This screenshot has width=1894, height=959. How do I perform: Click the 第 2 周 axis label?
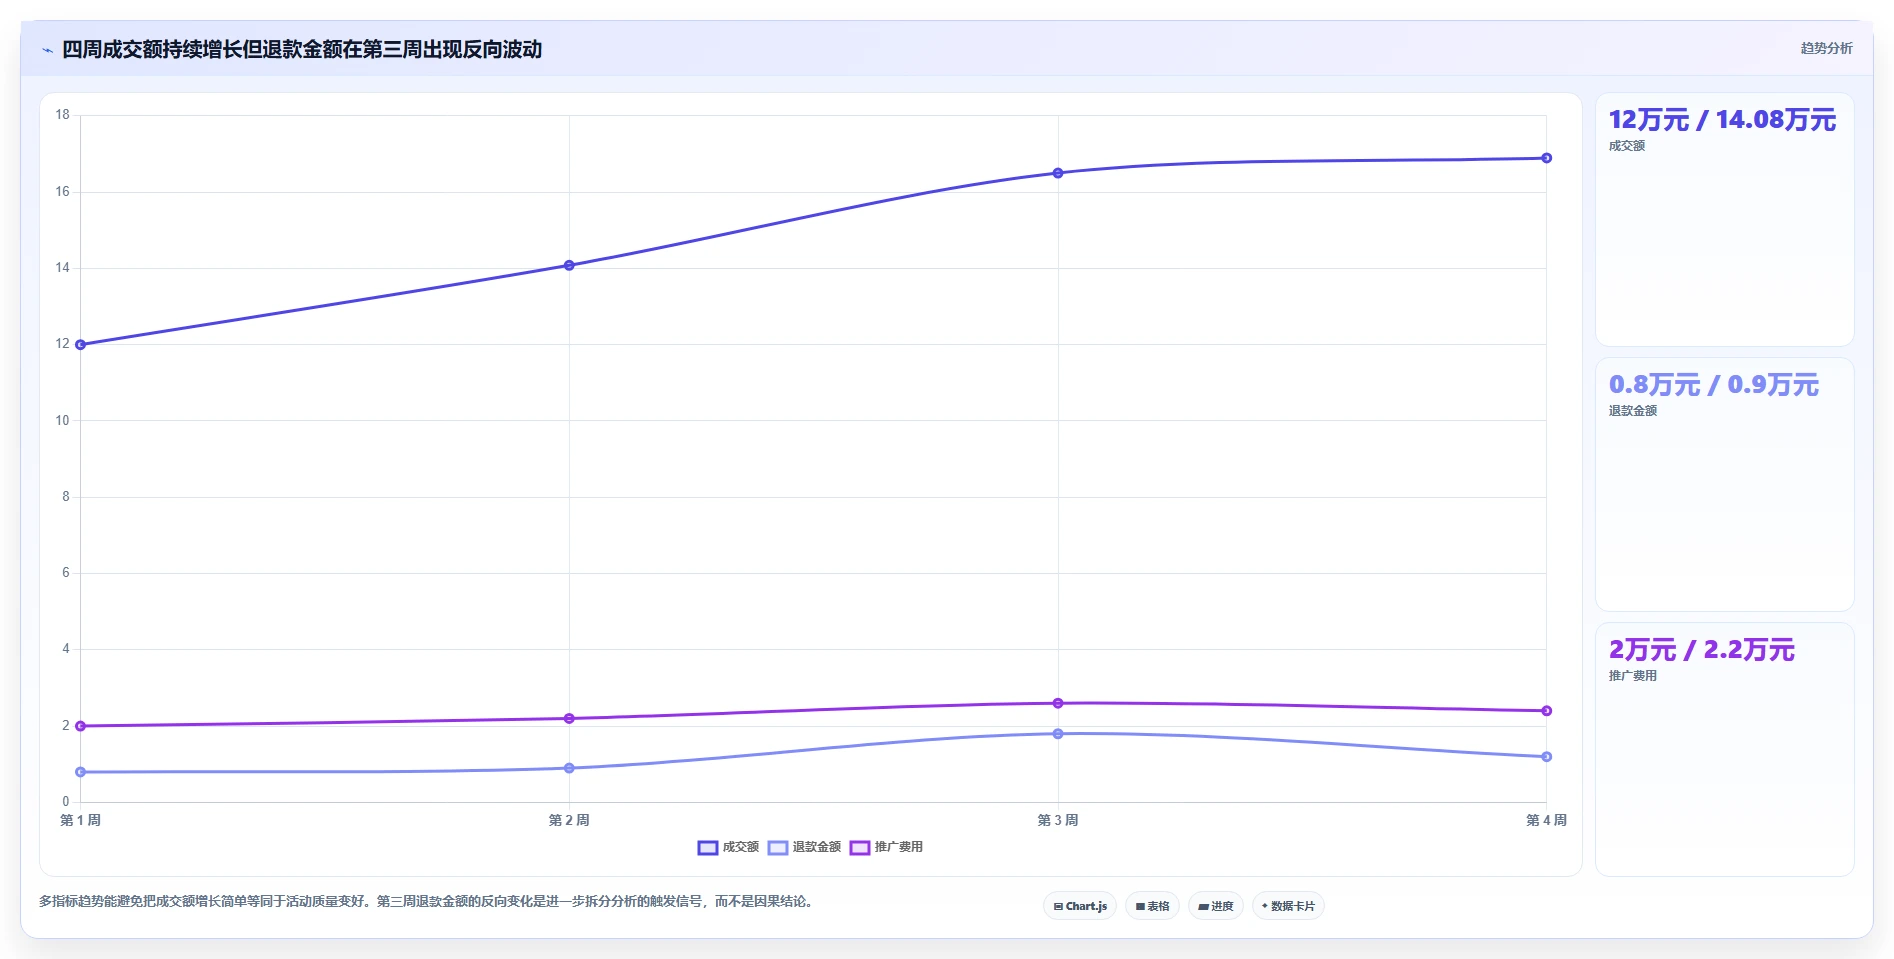[569, 820]
